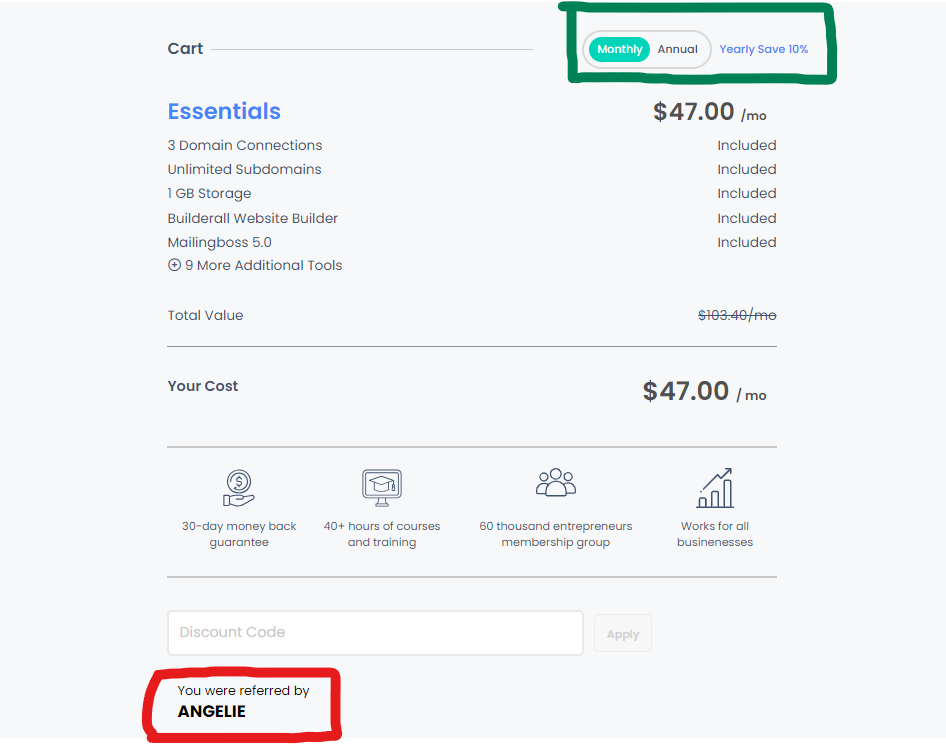This screenshot has width=946, height=744.
Task: Click the Mailingboss 5.0 feature row
Action: tap(220, 242)
